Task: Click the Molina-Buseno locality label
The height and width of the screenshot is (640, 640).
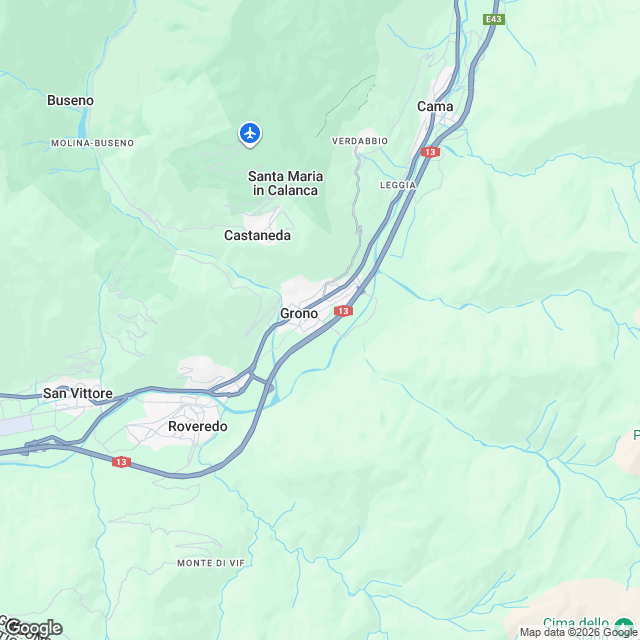Action: point(92,143)
